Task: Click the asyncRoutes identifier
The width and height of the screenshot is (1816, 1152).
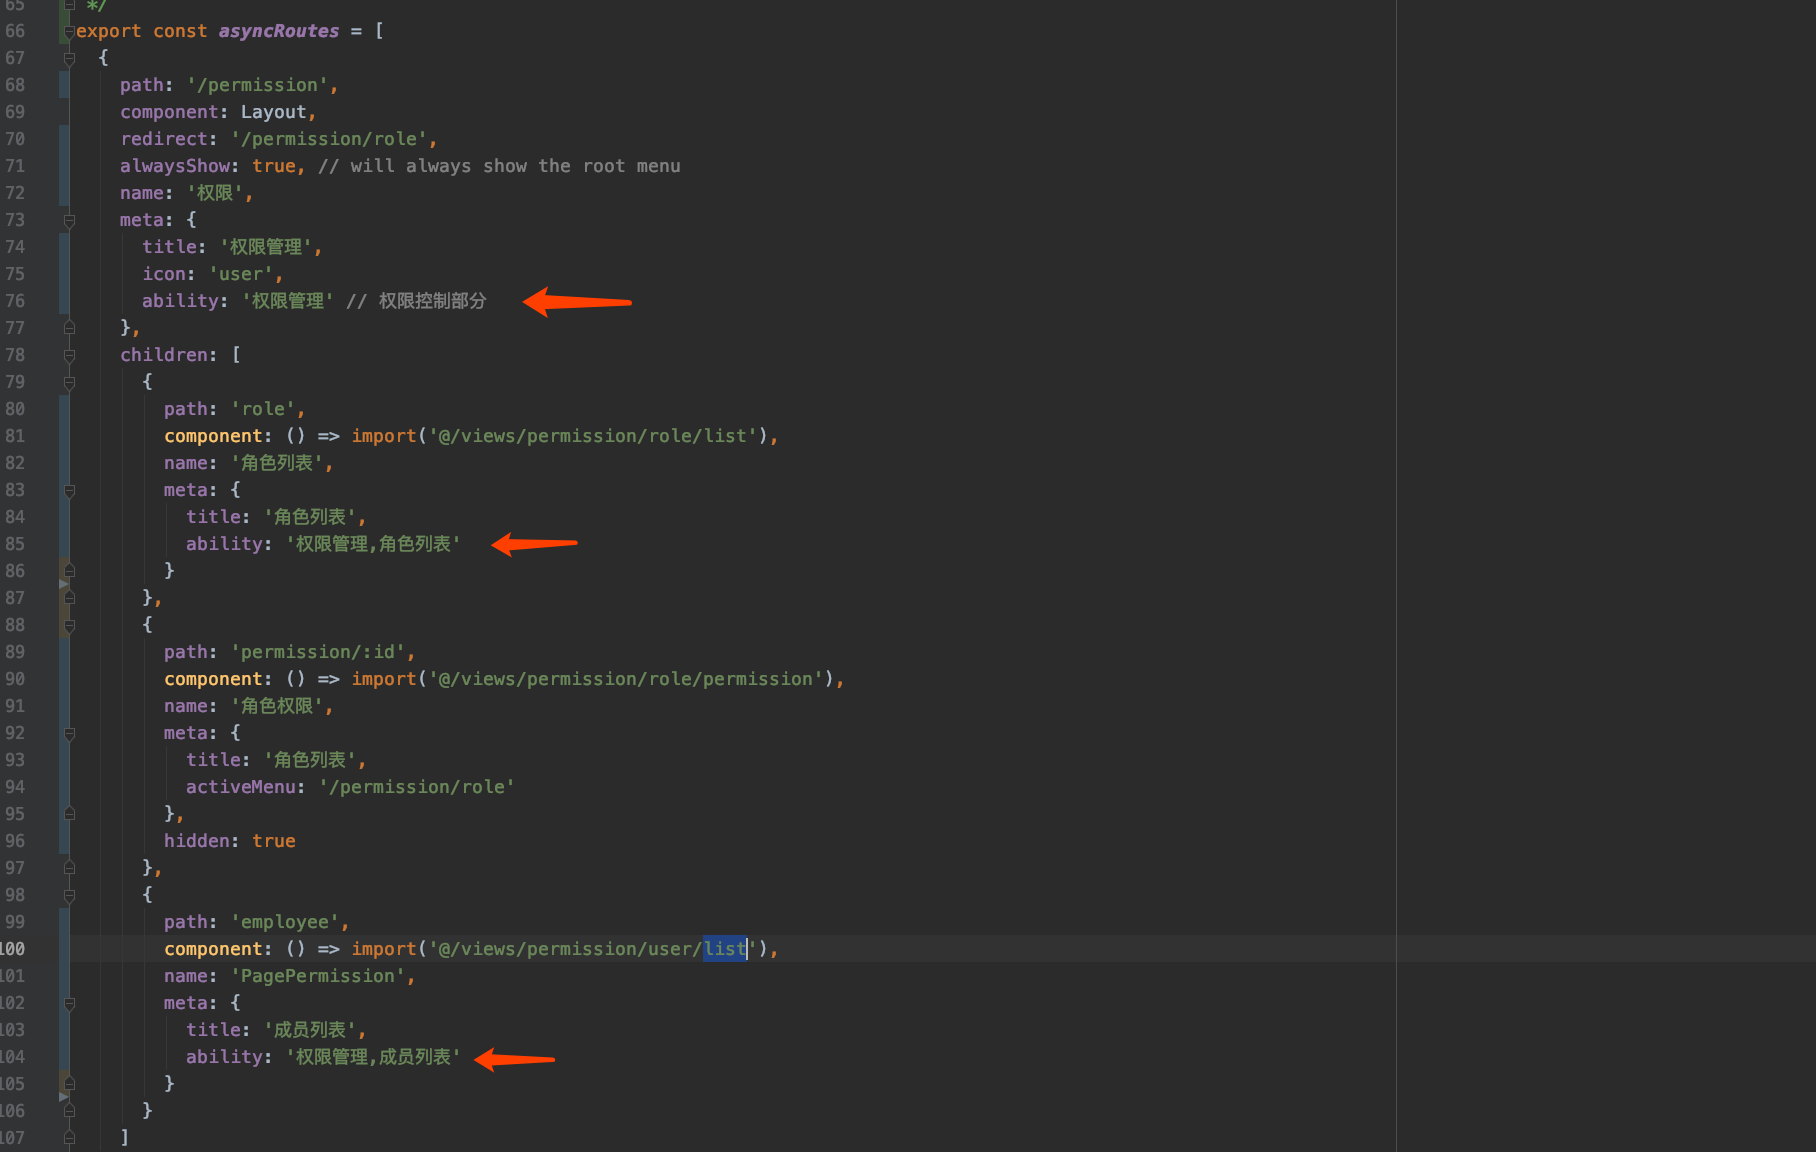Action: tap(279, 31)
